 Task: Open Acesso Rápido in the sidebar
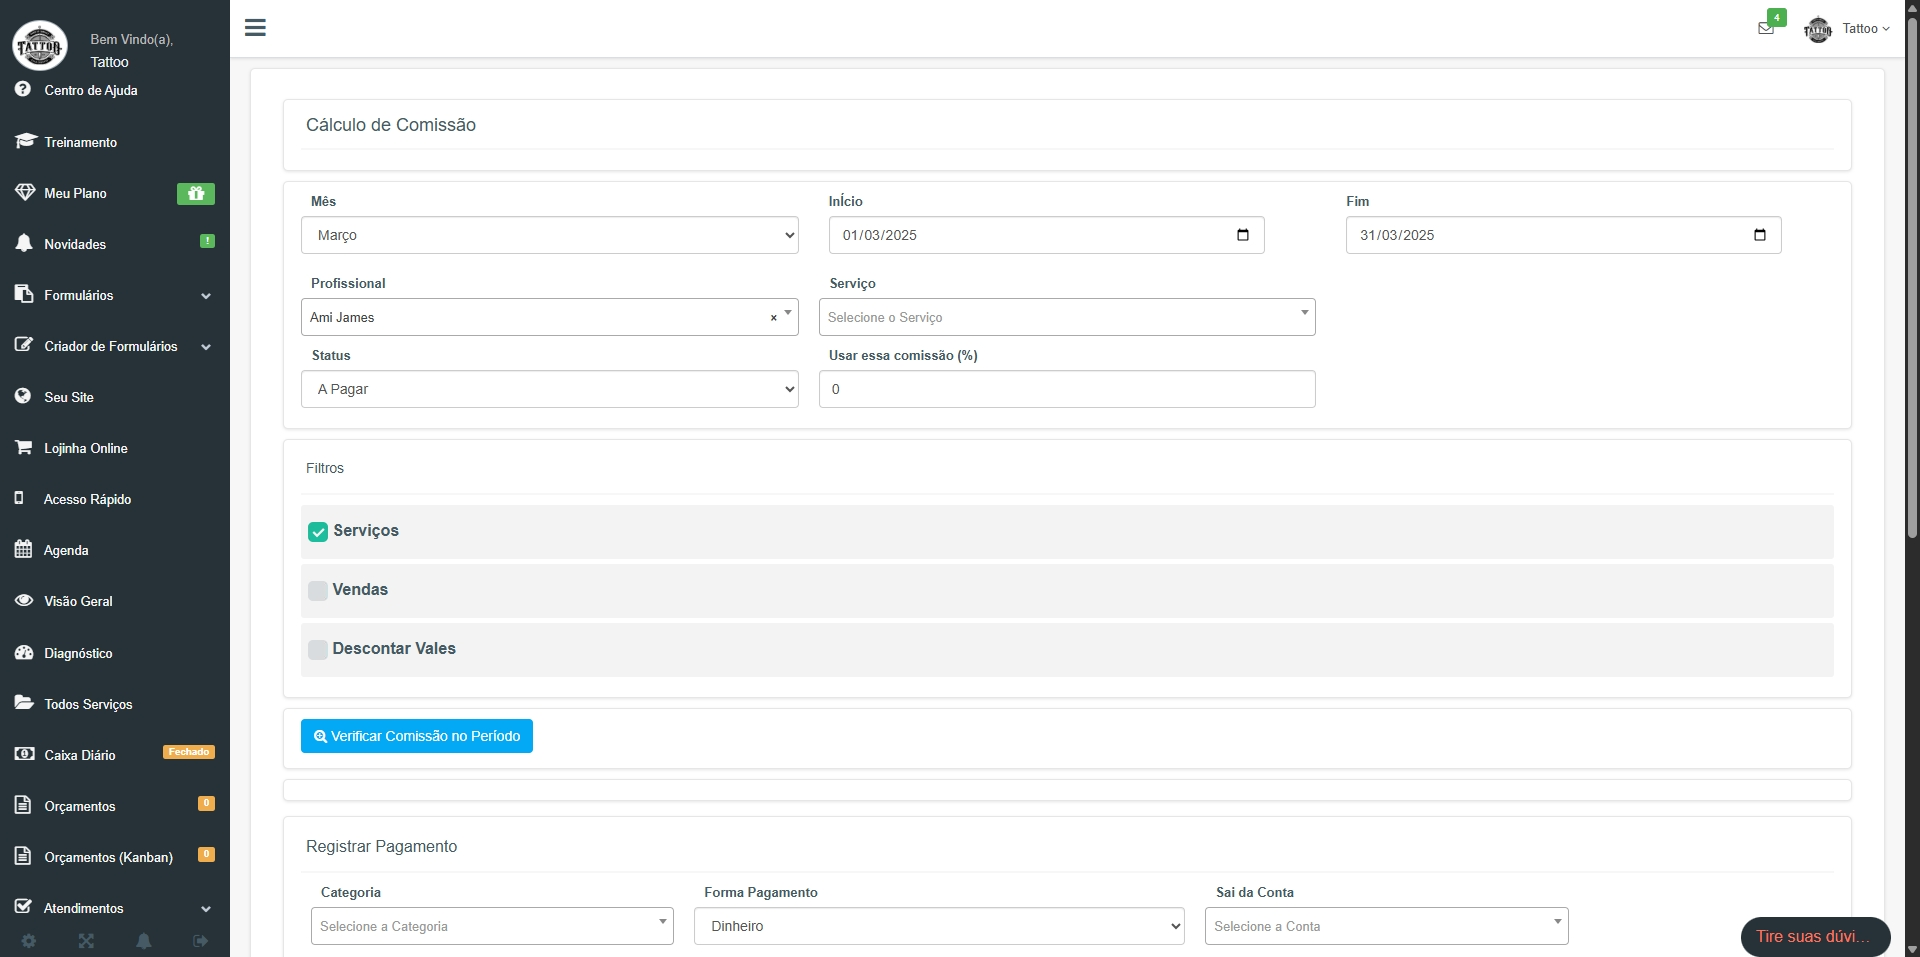pos(87,499)
